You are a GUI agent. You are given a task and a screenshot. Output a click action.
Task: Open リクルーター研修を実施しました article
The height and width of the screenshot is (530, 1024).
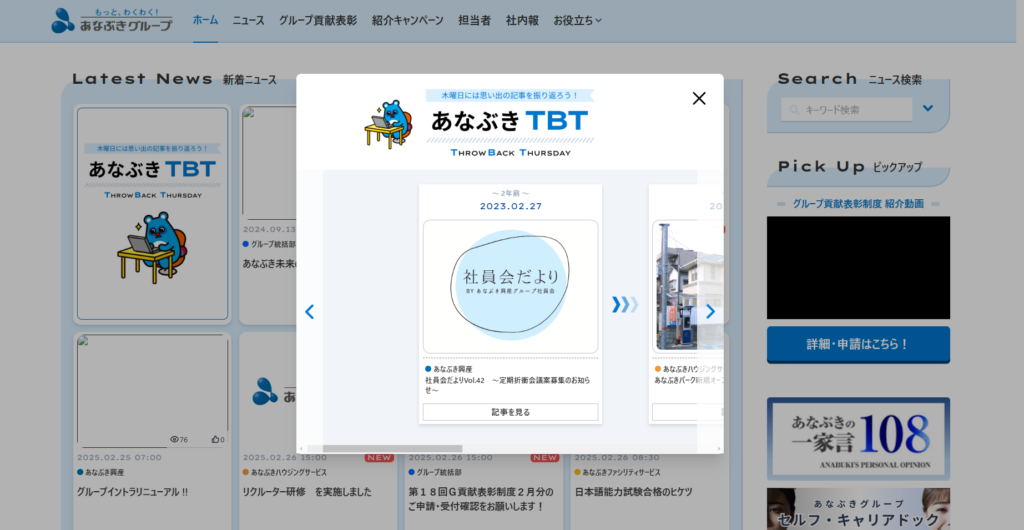point(307,492)
